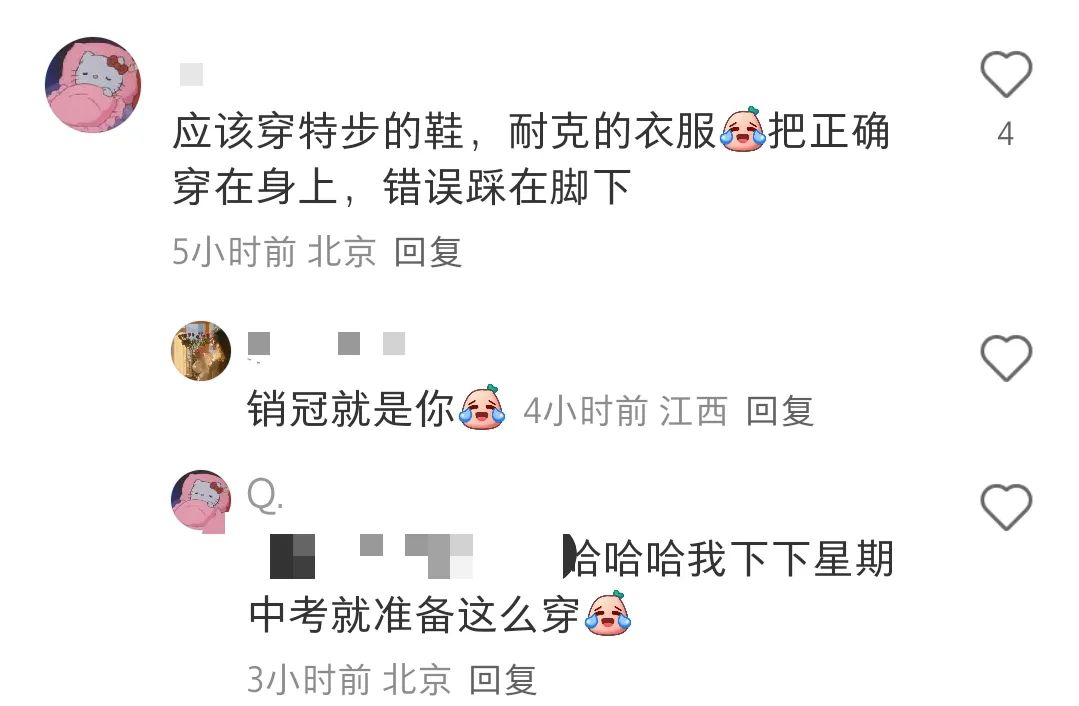
Task: Open the golden avatar of the 江西 replier
Action: [201, 350]
